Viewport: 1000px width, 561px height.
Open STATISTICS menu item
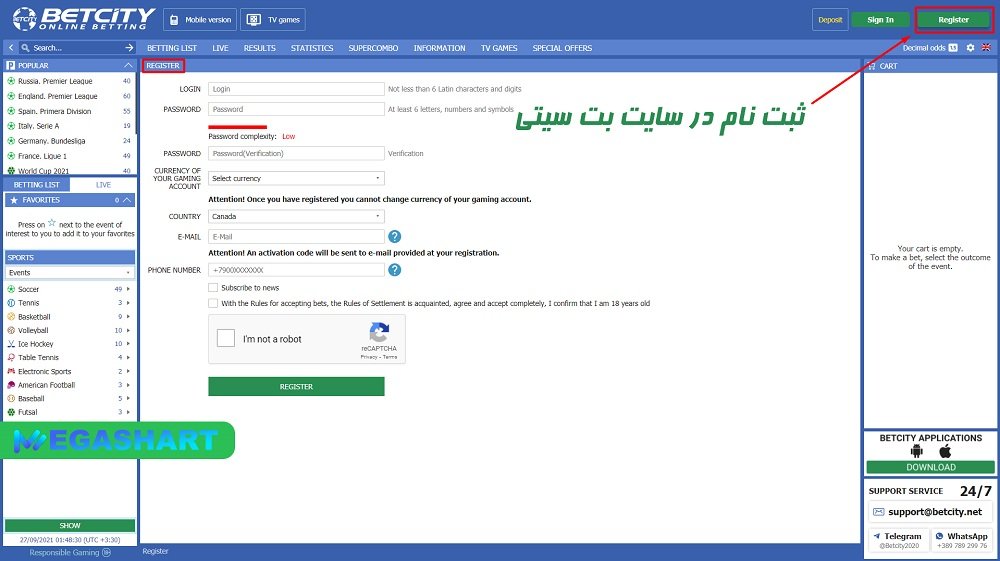tap(312, 48)
